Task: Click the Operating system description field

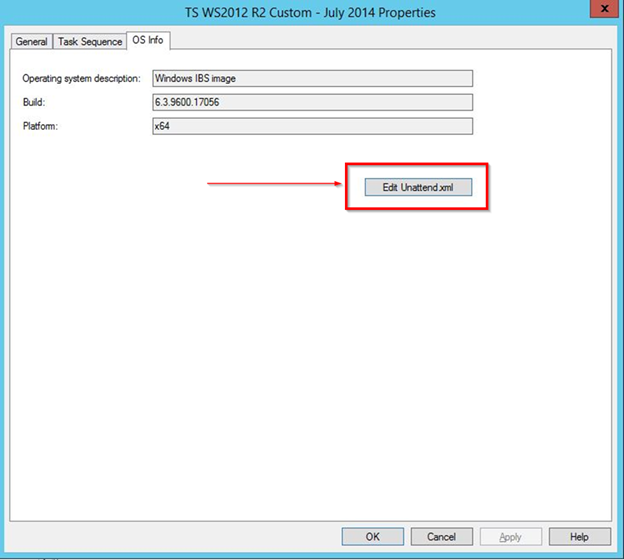Action: pyautogui.click(x=312, y=78)
